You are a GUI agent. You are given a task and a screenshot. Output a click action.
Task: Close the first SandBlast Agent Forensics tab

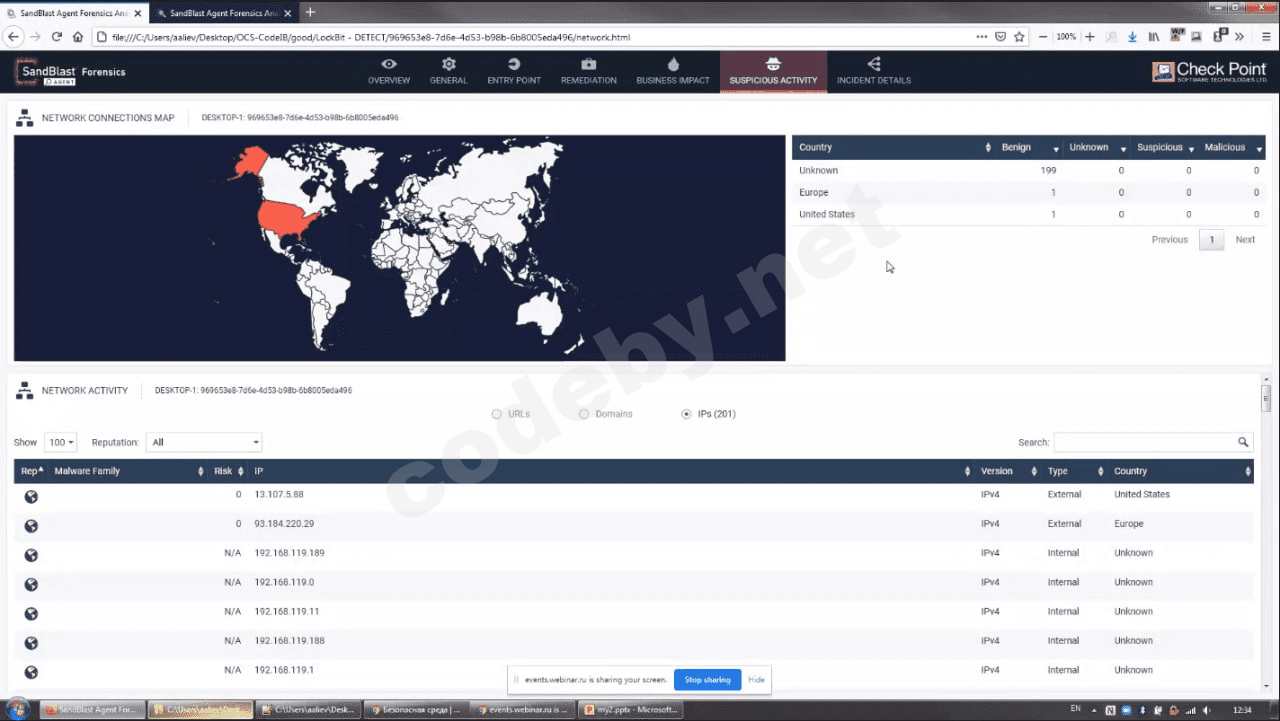point(136,13)
